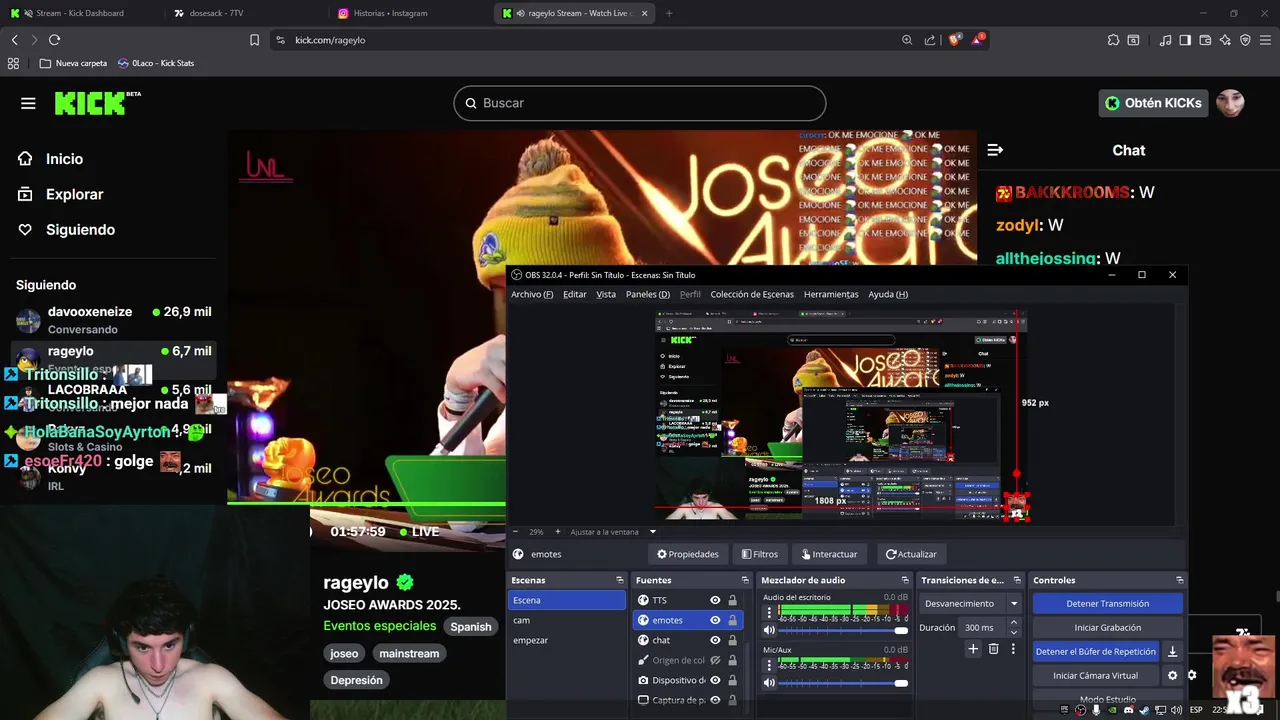This screenshot has height=720, width=1280.
Task: Click the remove transition trash icon
Action: coord(993,649)
